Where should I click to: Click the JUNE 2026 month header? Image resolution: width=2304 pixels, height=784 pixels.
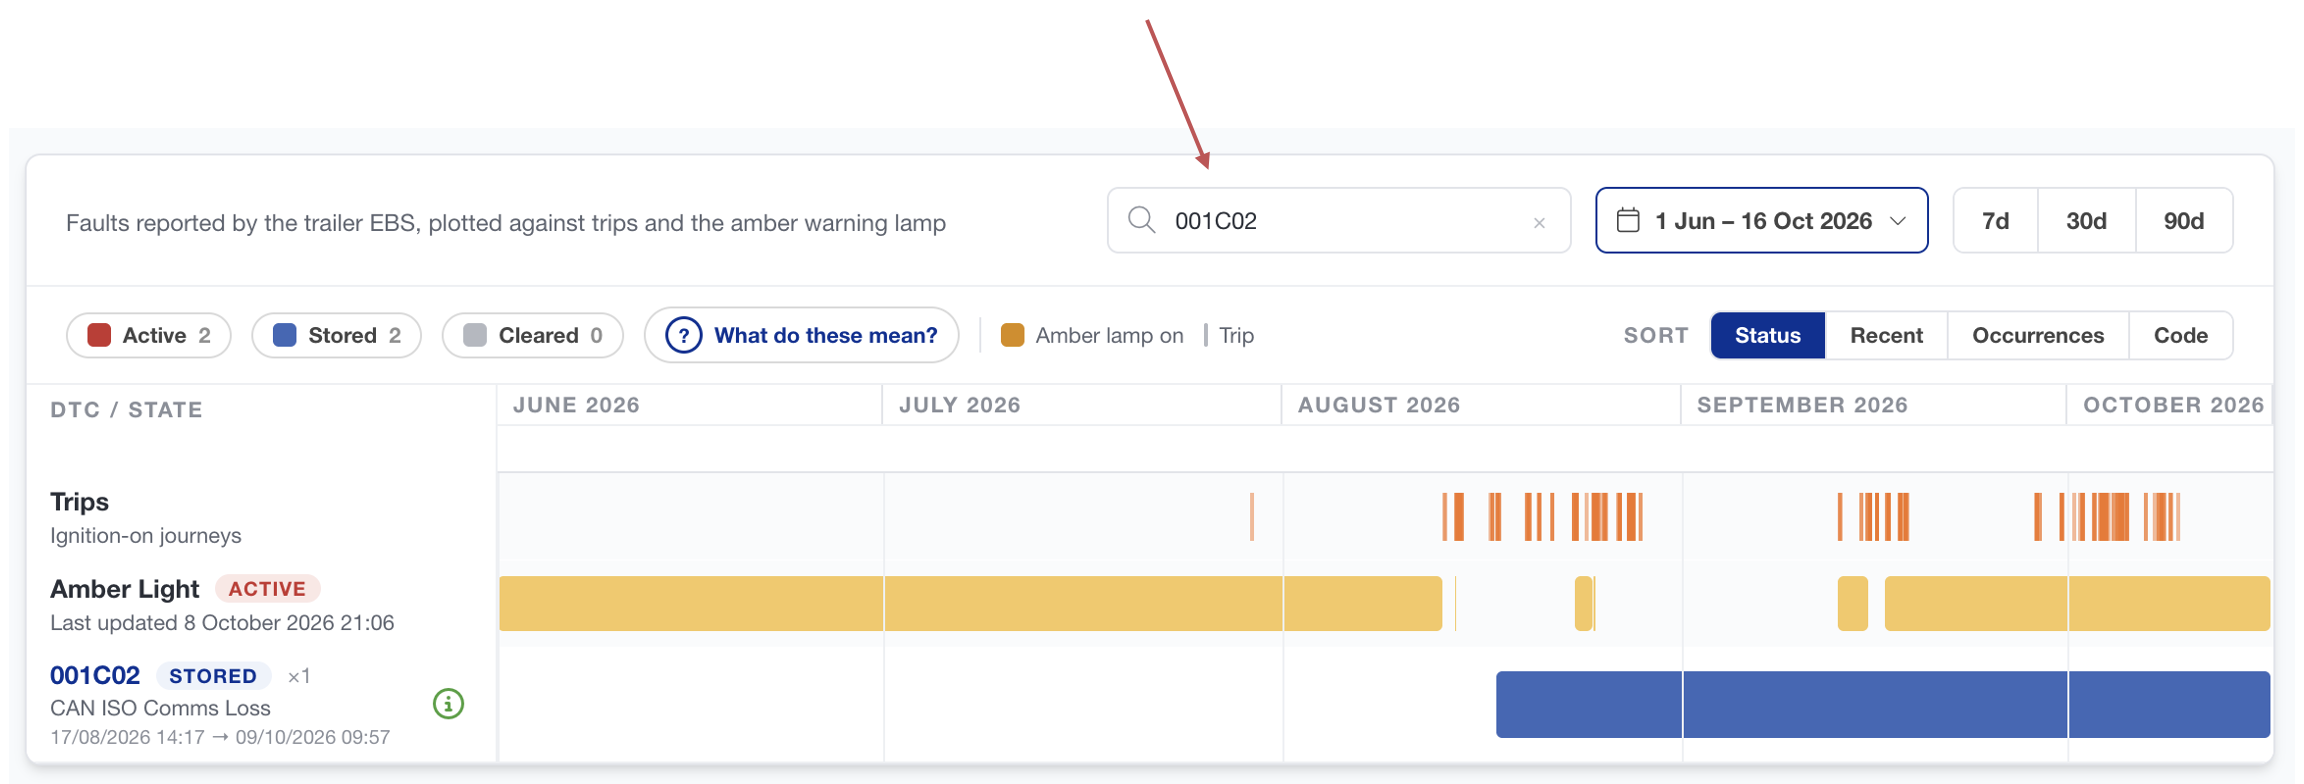point(576,405)
